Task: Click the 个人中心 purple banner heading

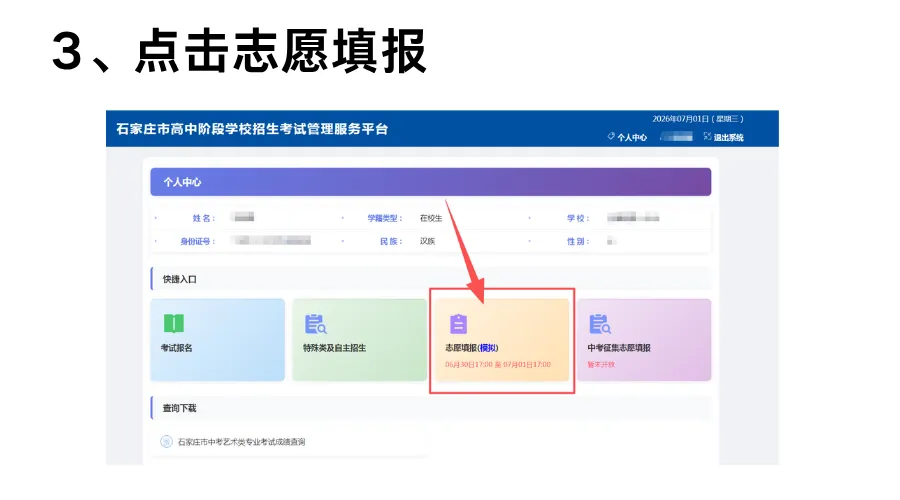Action: (183, 182)
